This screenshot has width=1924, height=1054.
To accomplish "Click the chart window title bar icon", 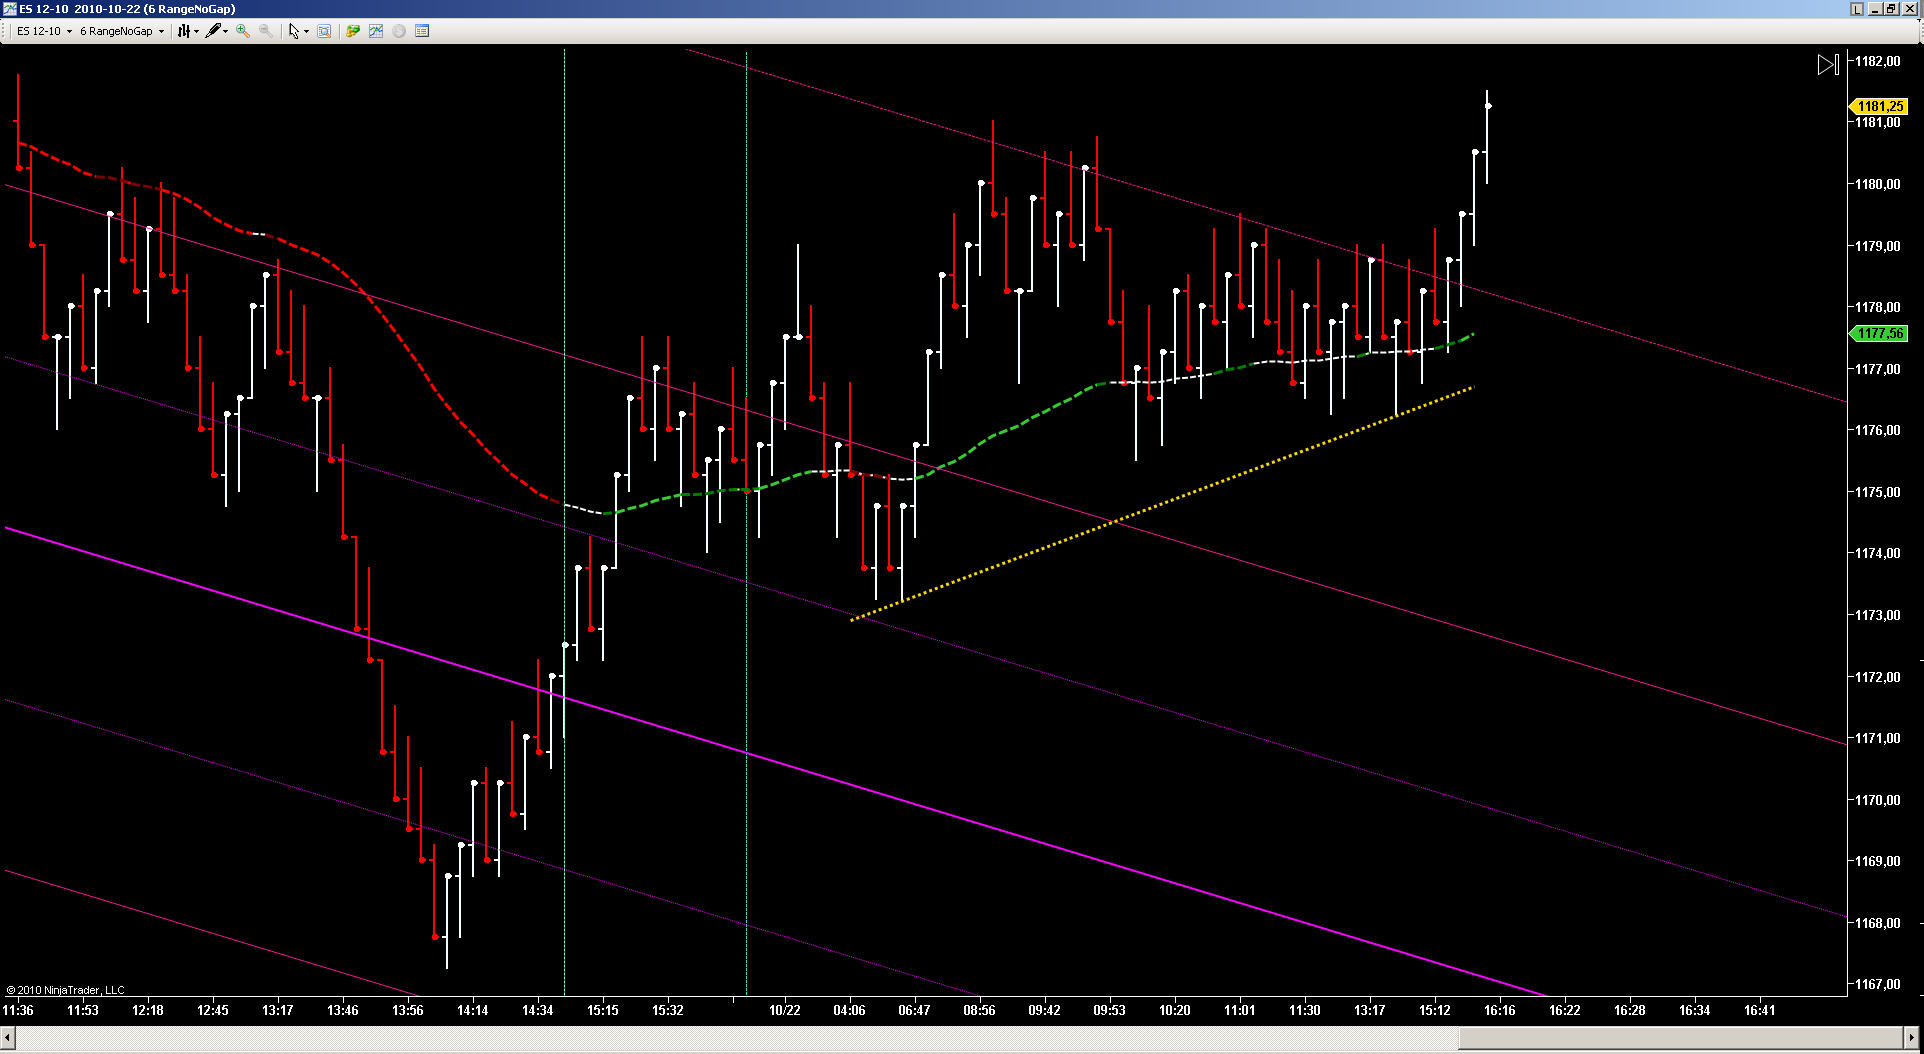I will 9,9.
